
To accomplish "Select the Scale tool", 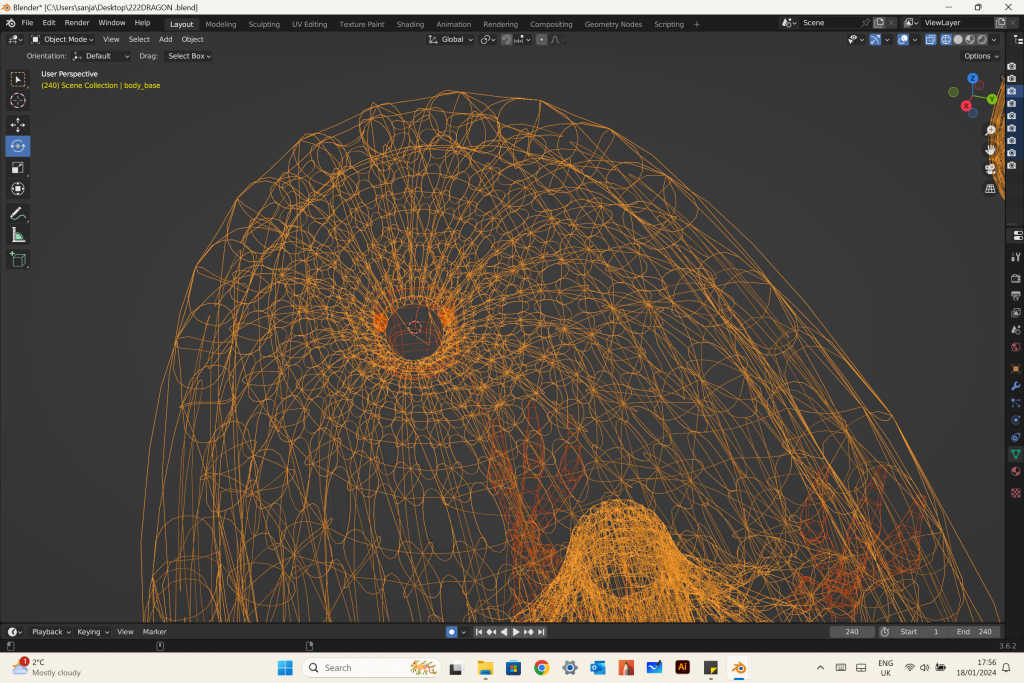I will coord(18,168).
